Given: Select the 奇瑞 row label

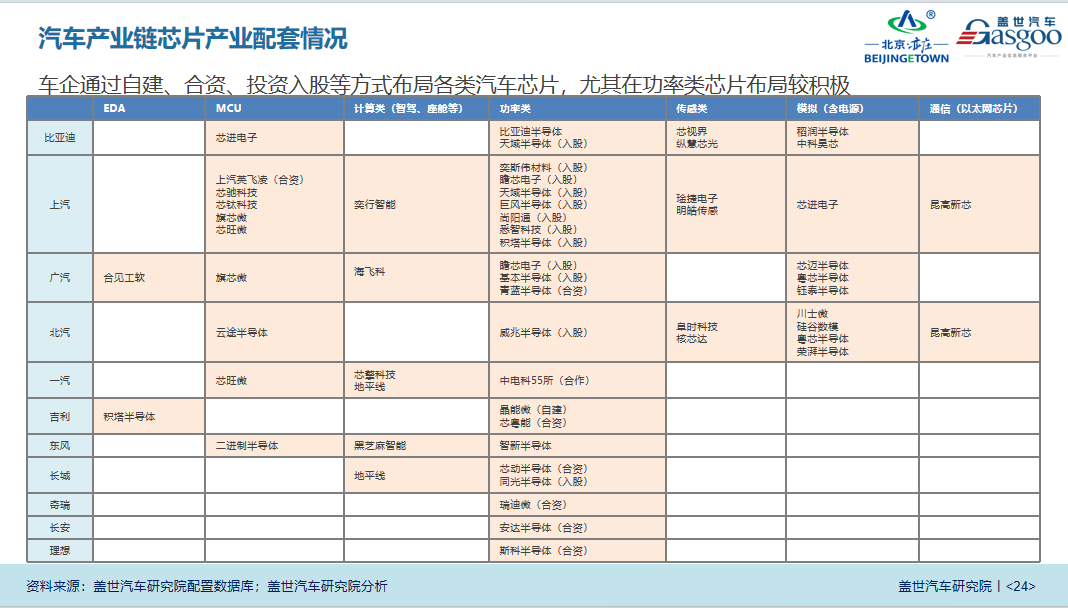Looking at the screenshot, I should (x=60, y=505).
